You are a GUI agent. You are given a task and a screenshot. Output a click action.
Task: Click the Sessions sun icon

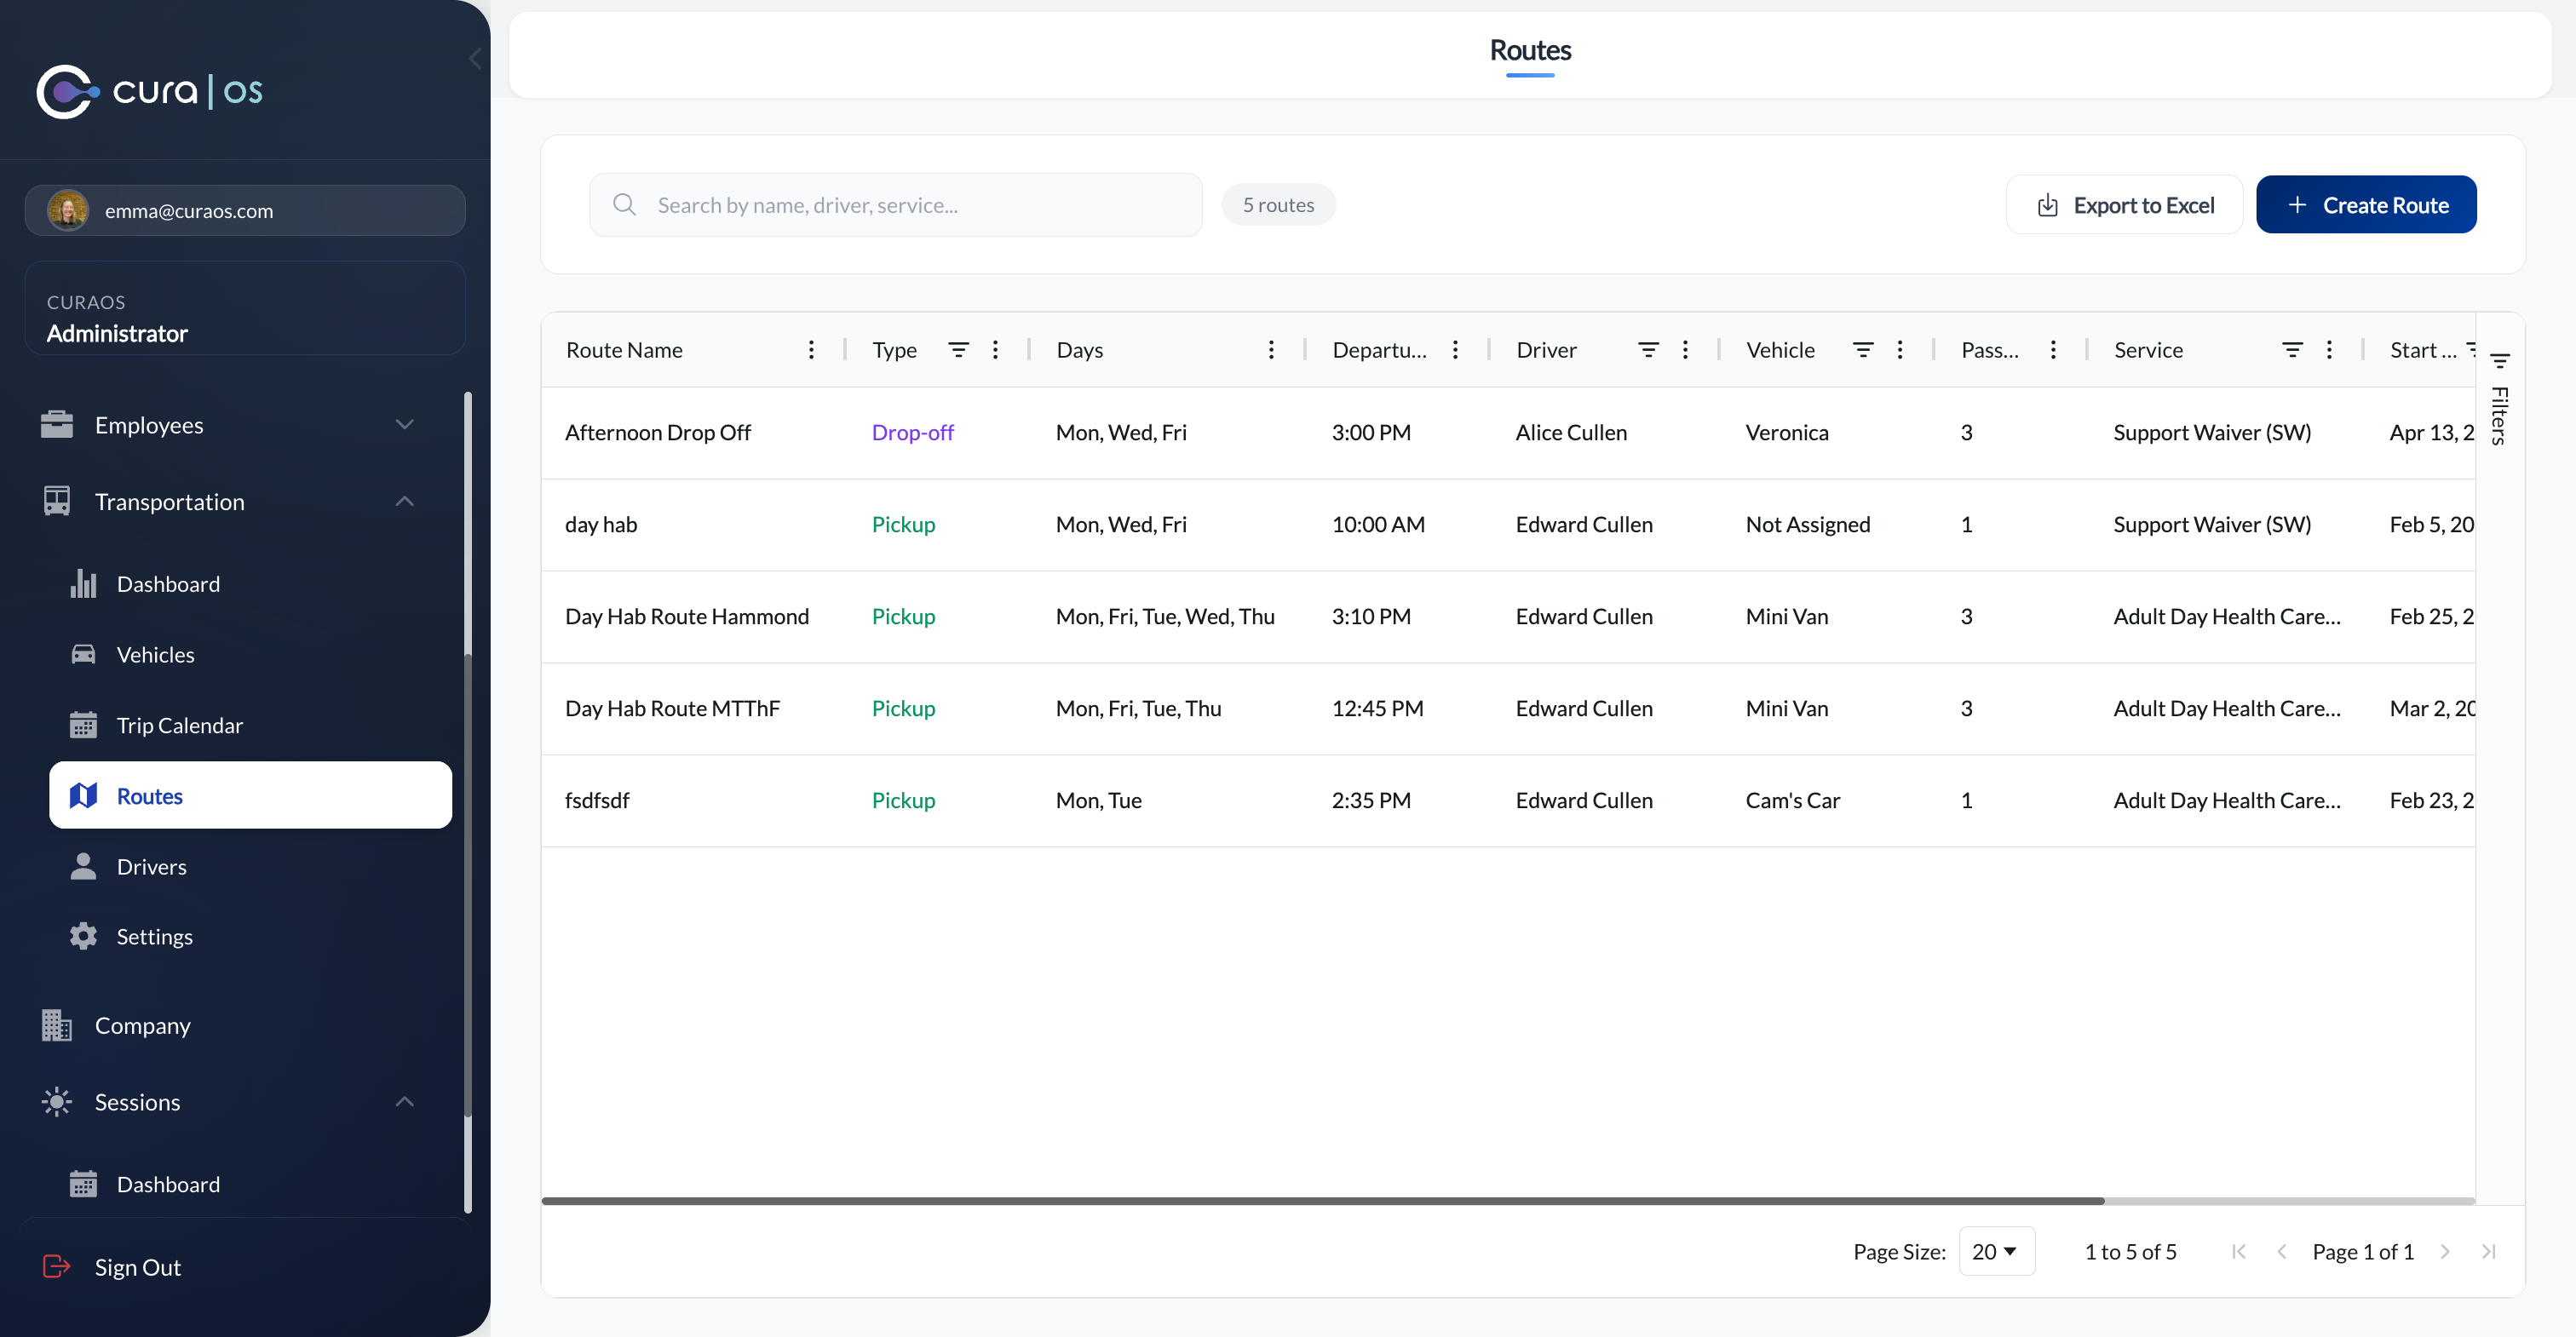[x=57, y=1102]
